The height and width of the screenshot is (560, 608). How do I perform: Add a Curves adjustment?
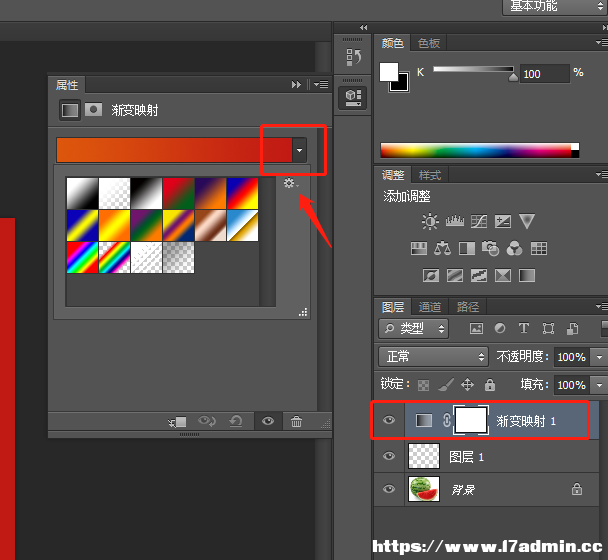click(x=479, y=221)
